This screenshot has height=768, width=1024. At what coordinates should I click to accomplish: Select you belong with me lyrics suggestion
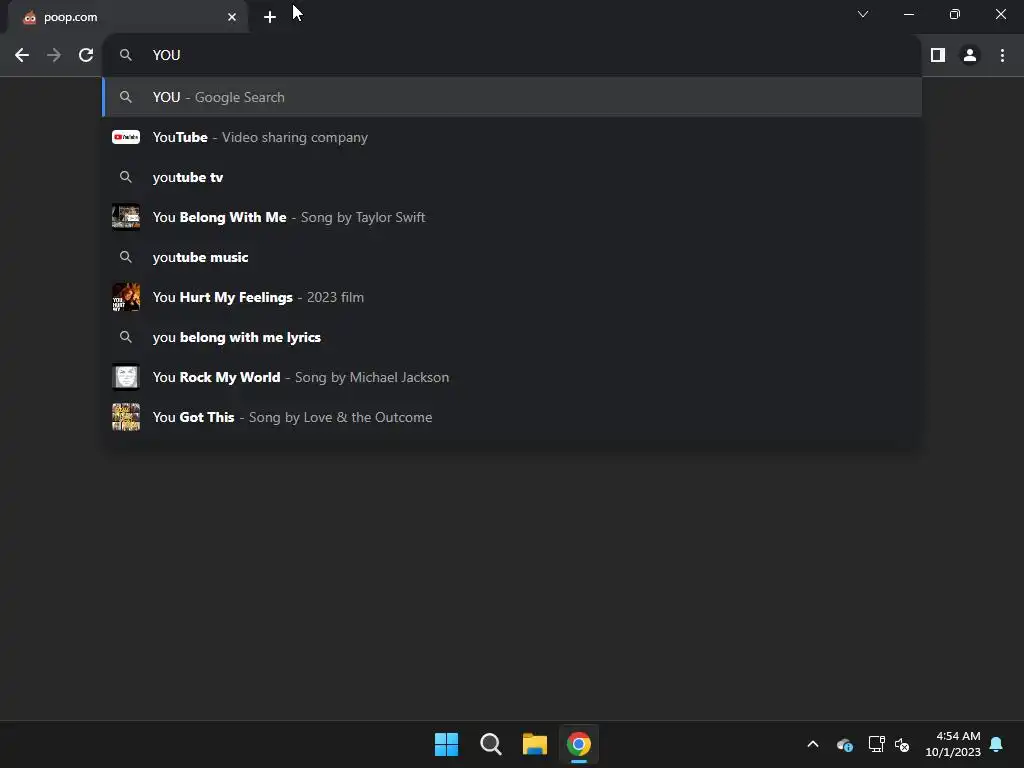coord(512,337)
